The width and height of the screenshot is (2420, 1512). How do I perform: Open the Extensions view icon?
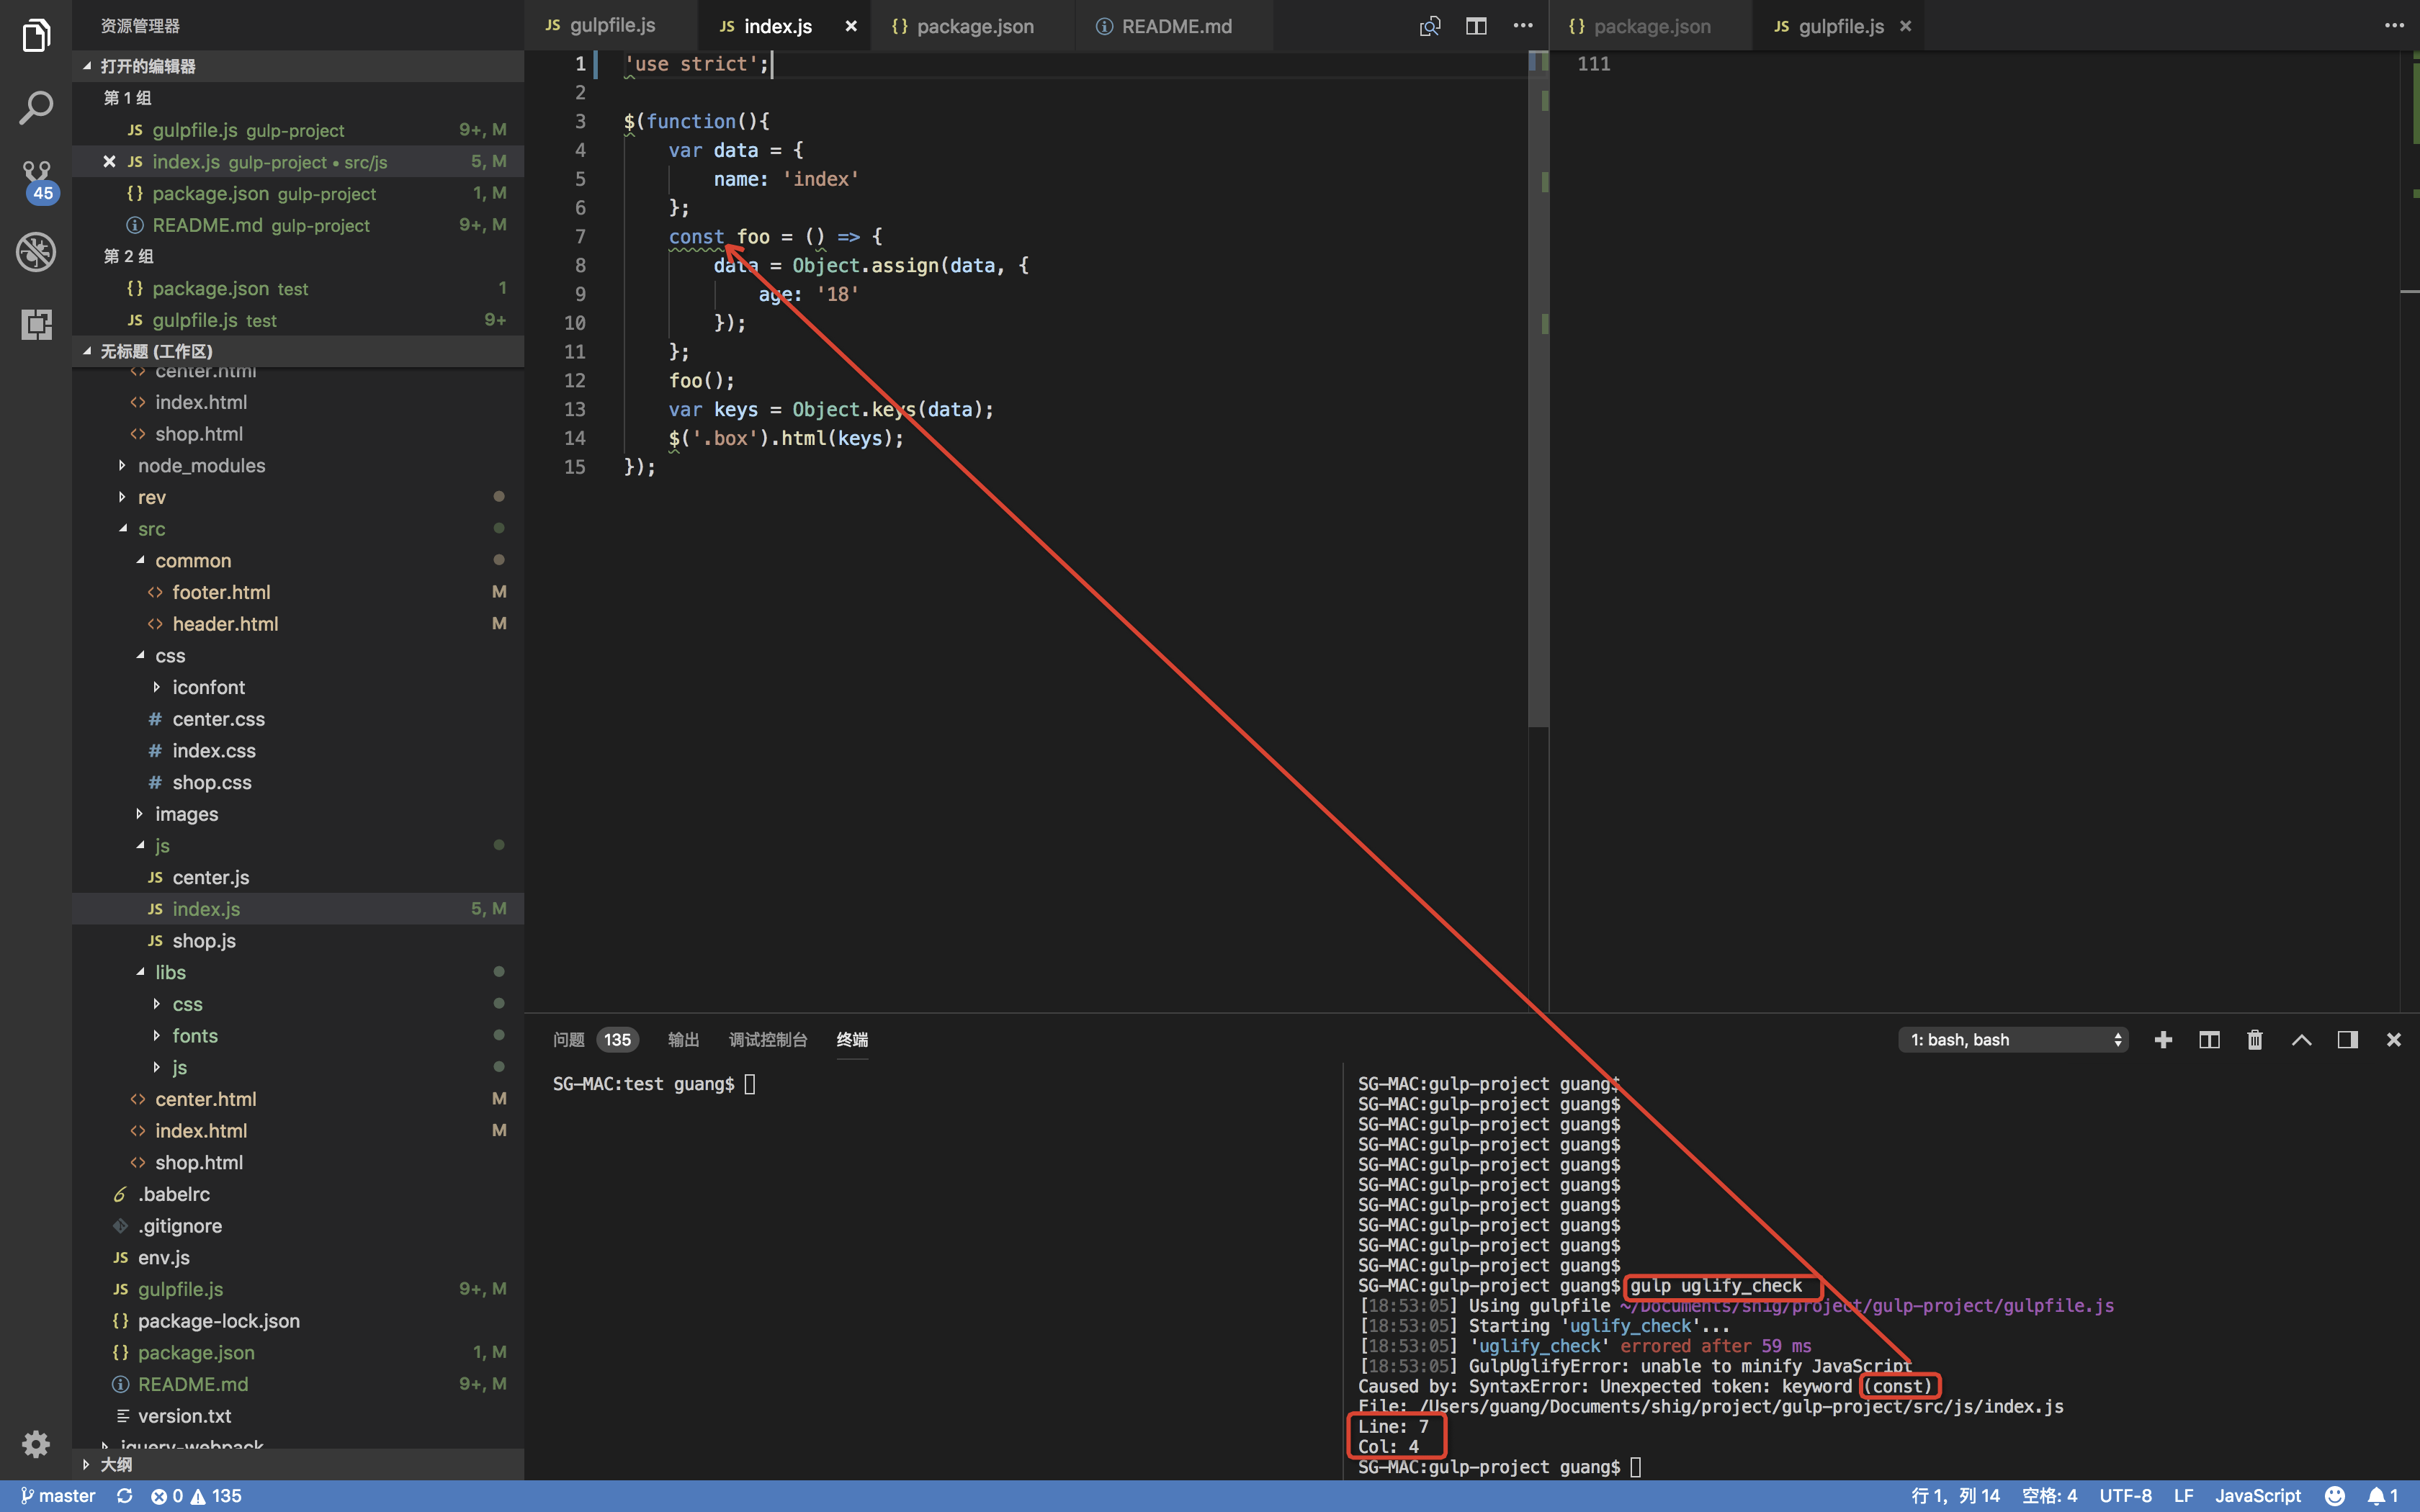(36, 324)
